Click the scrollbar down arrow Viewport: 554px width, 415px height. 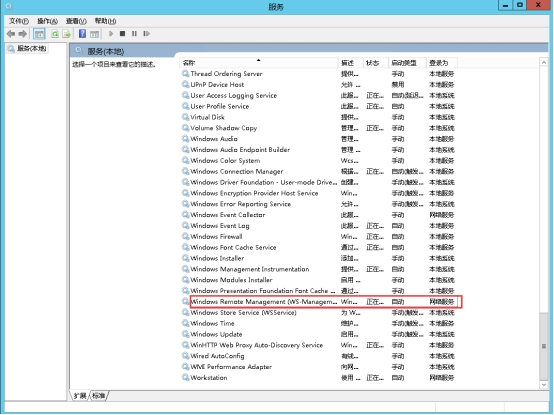544,384
